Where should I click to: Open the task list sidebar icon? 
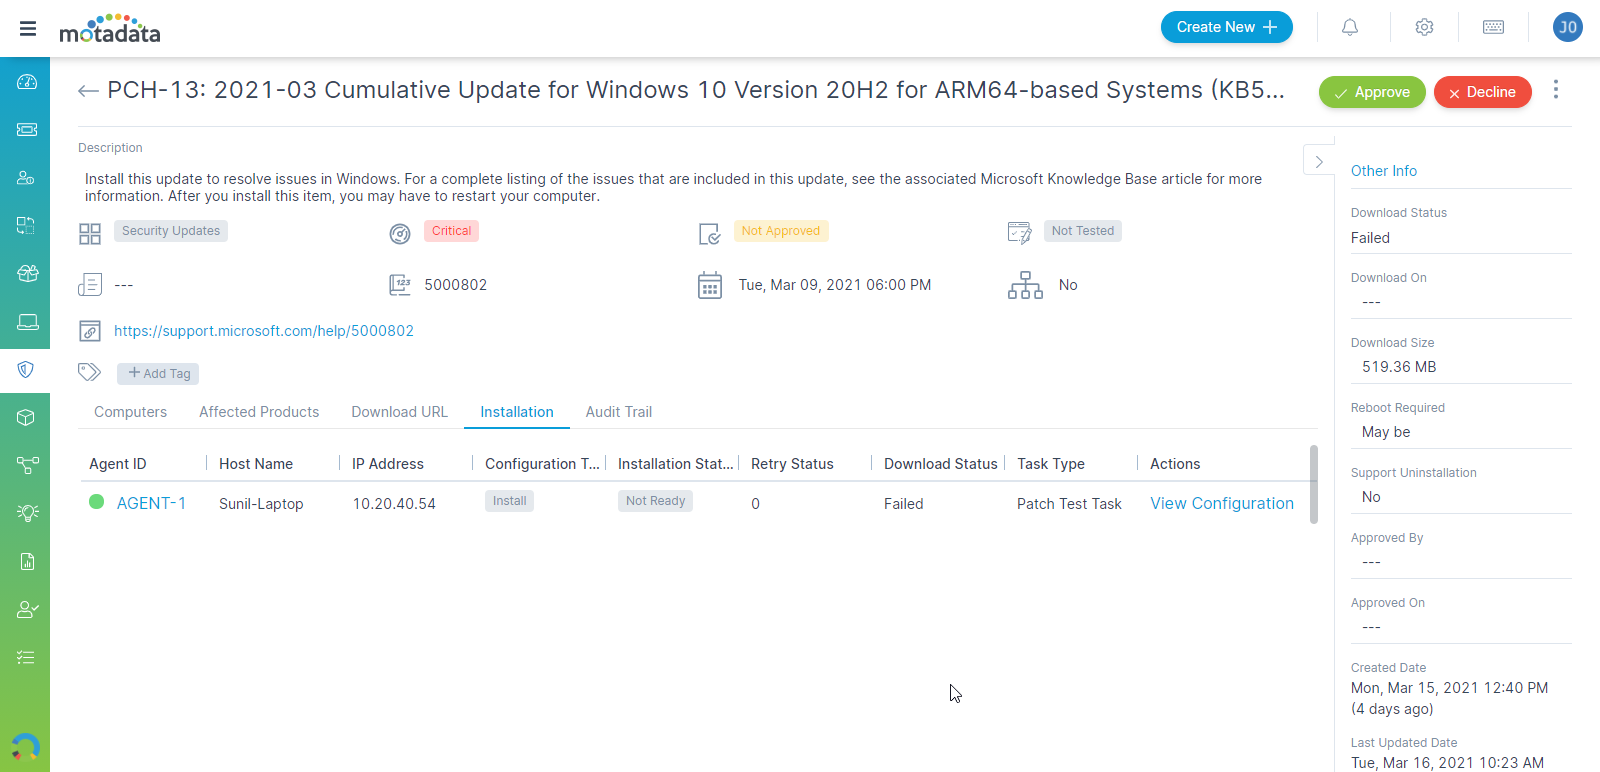pyautogui.click(x=27, y=657)
